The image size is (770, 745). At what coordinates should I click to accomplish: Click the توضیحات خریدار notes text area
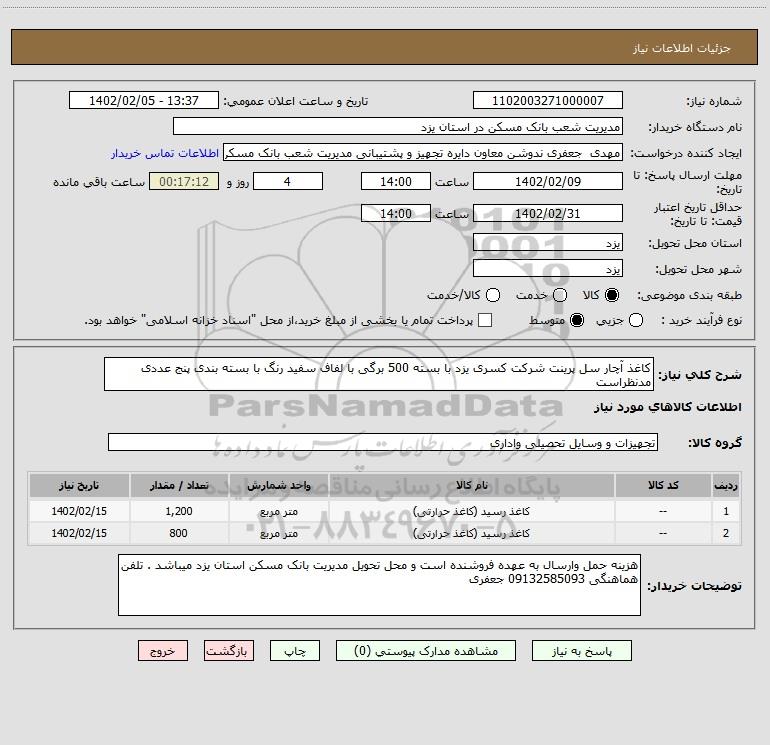coord(379,585)
